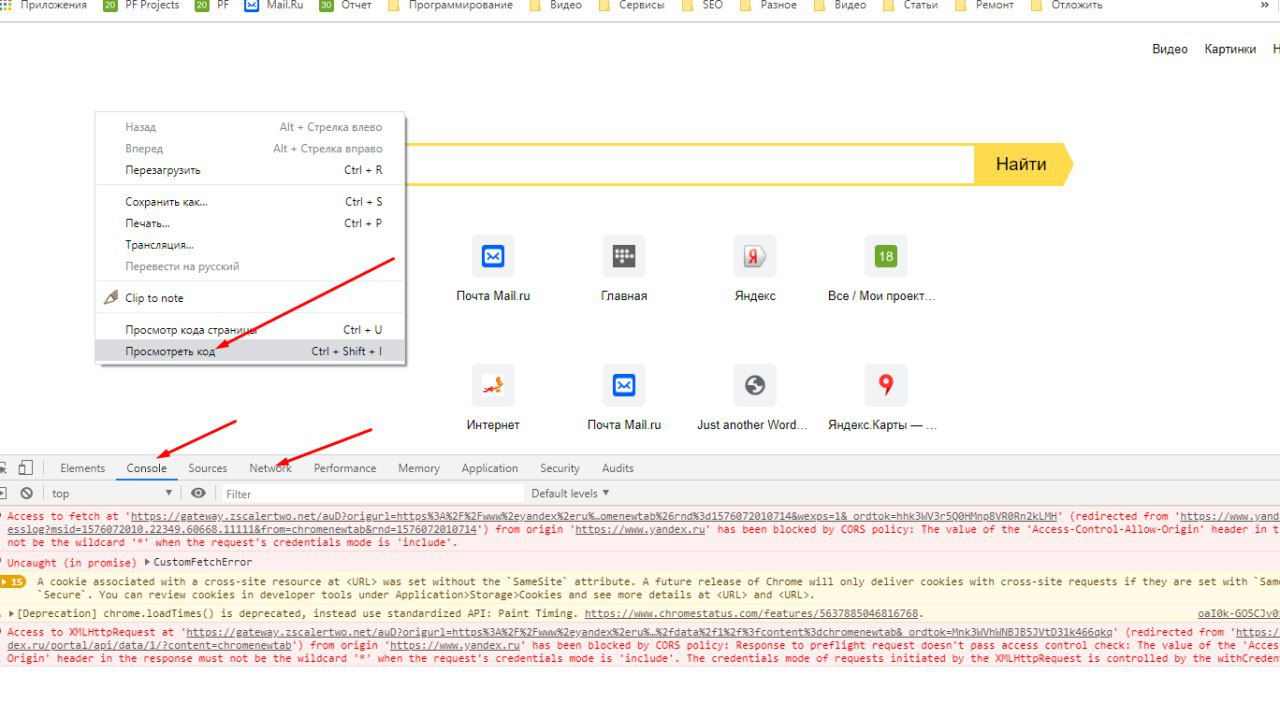Open Почта Mail.ru tile below Главная

click(x=624, y=385)
